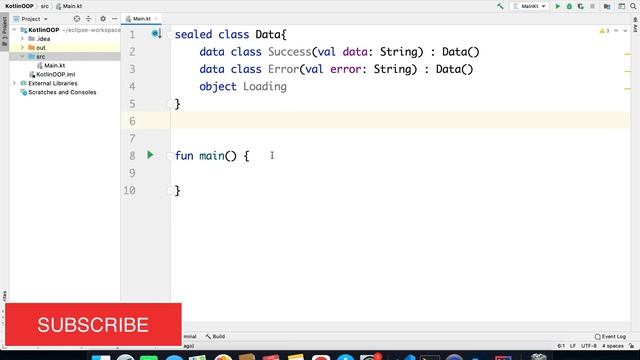Close the Main.kt editor tab
640x360 pixels.
click(156, 19)
